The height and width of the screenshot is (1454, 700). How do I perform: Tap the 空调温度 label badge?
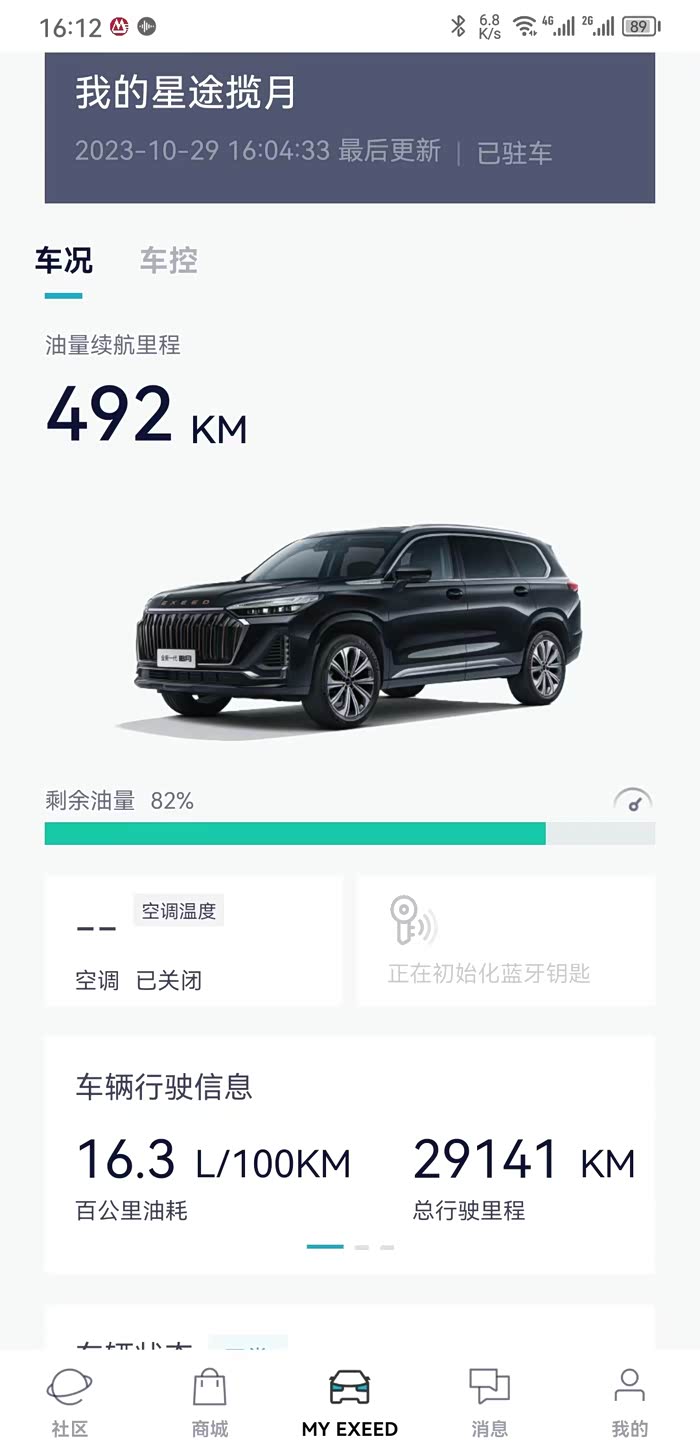pos(179,911)
